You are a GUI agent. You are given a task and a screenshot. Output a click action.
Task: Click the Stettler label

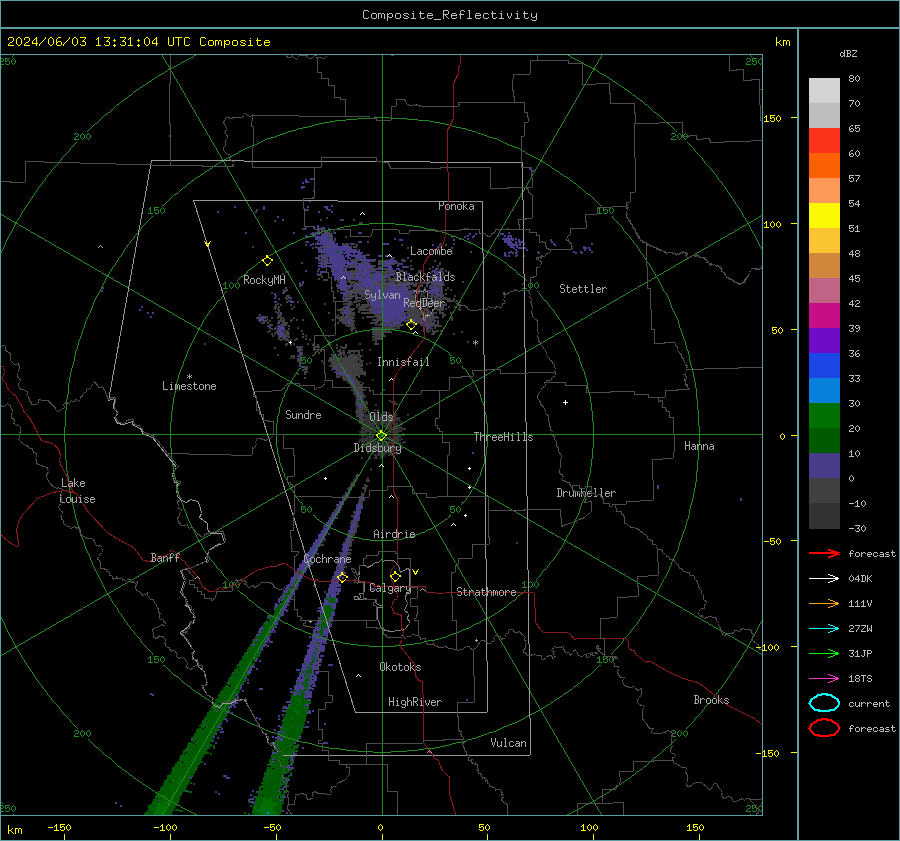point(583,289)
